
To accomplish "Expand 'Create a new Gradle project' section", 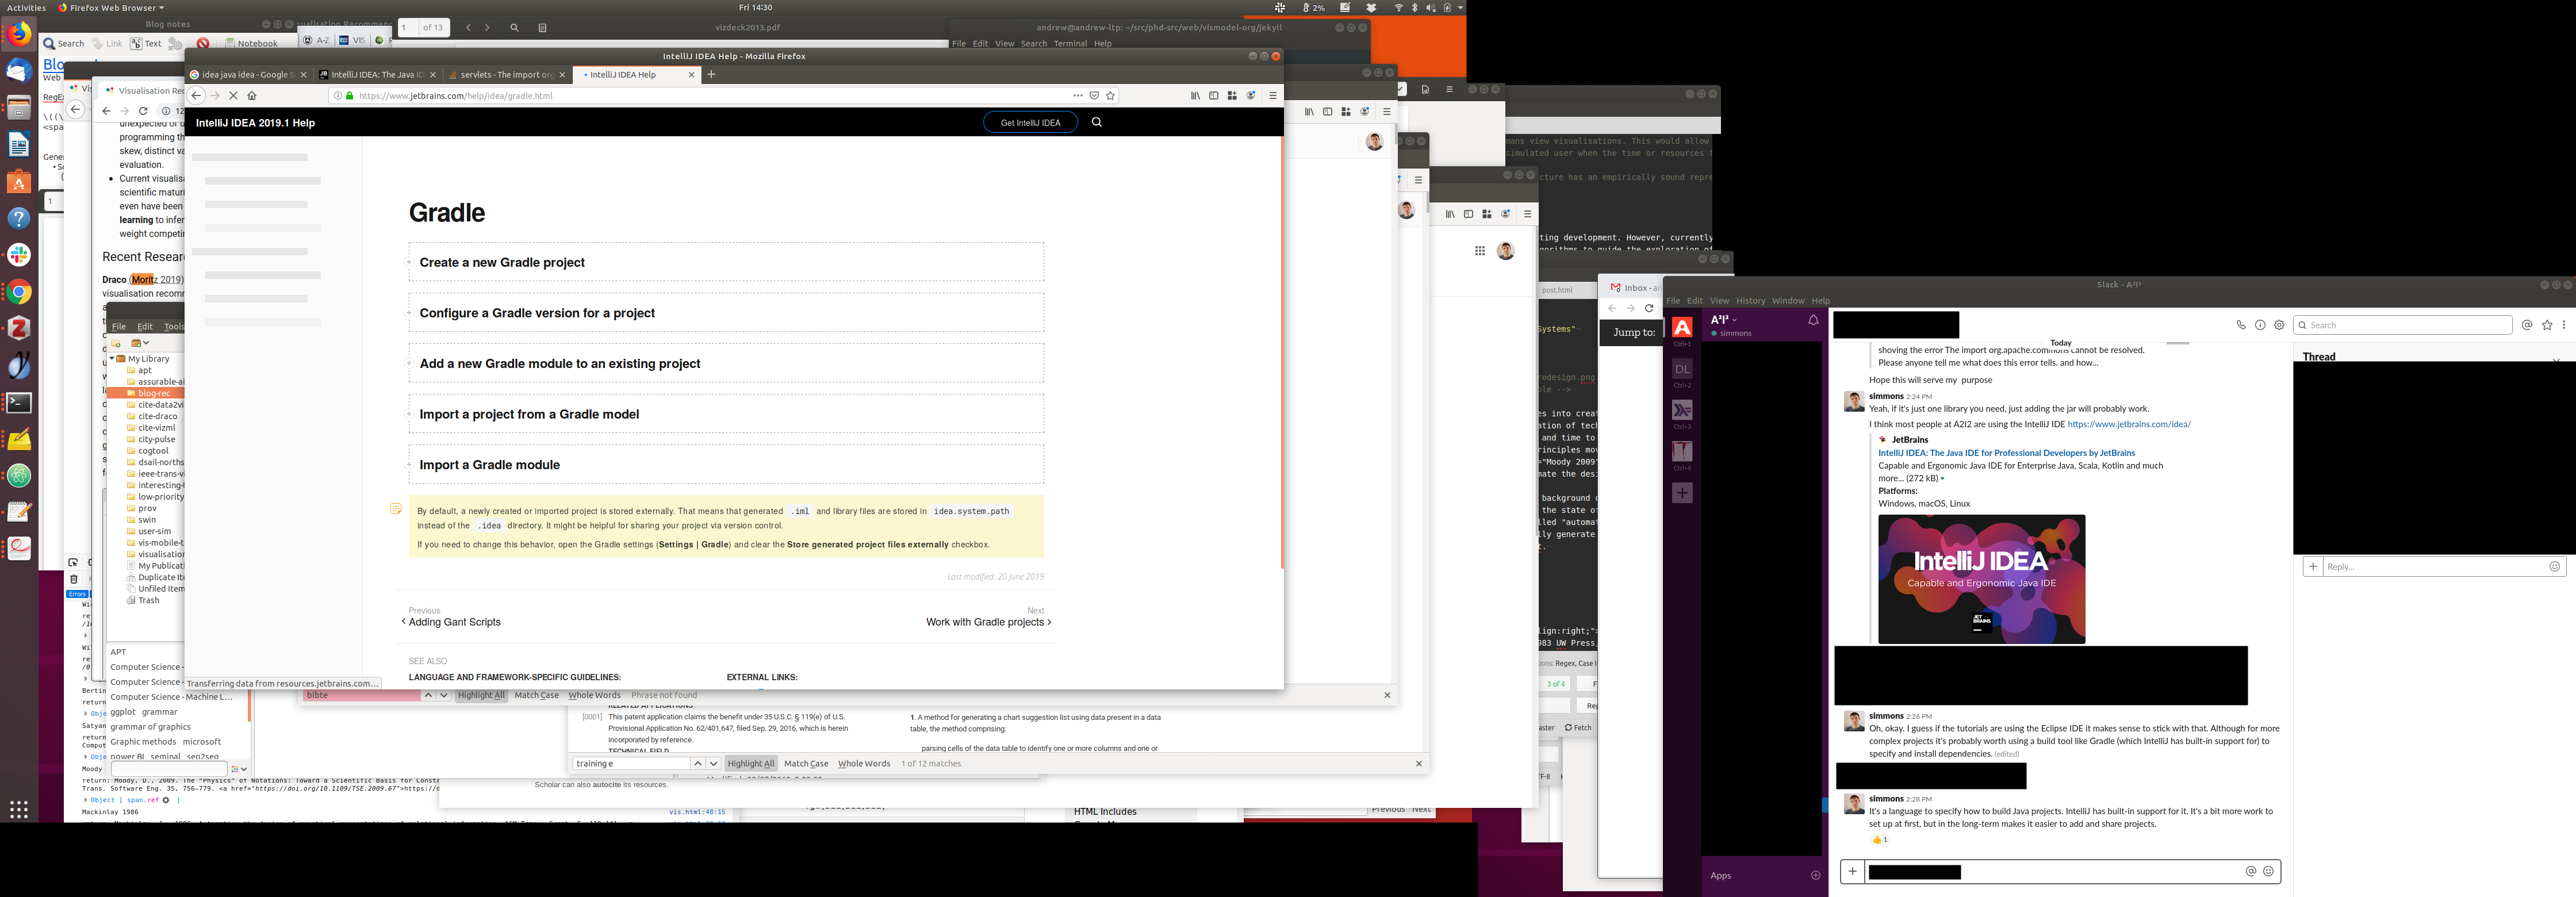I will point(502,262).
